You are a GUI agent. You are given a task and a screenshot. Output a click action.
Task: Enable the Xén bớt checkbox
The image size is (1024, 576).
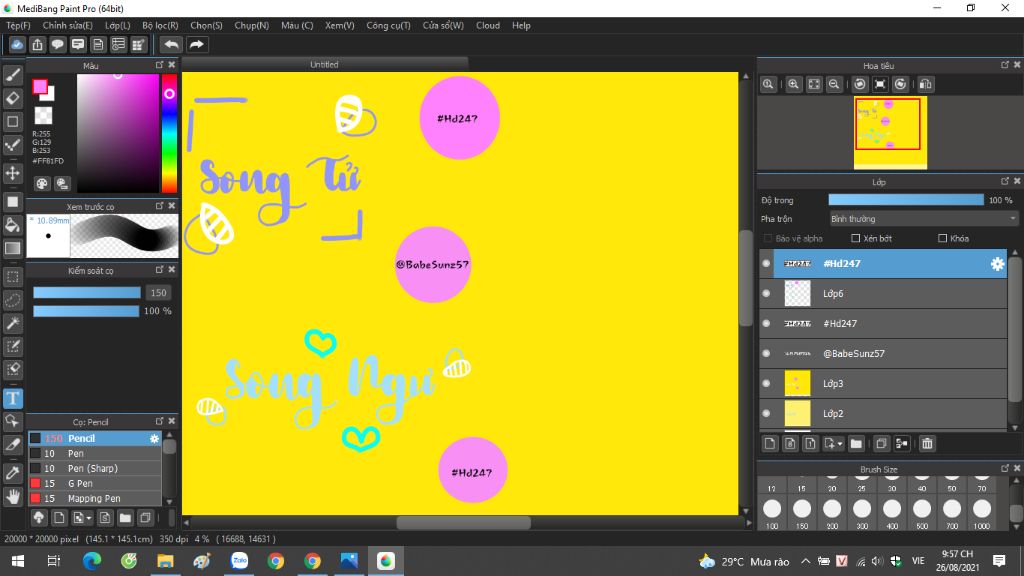tap(856, 238)
